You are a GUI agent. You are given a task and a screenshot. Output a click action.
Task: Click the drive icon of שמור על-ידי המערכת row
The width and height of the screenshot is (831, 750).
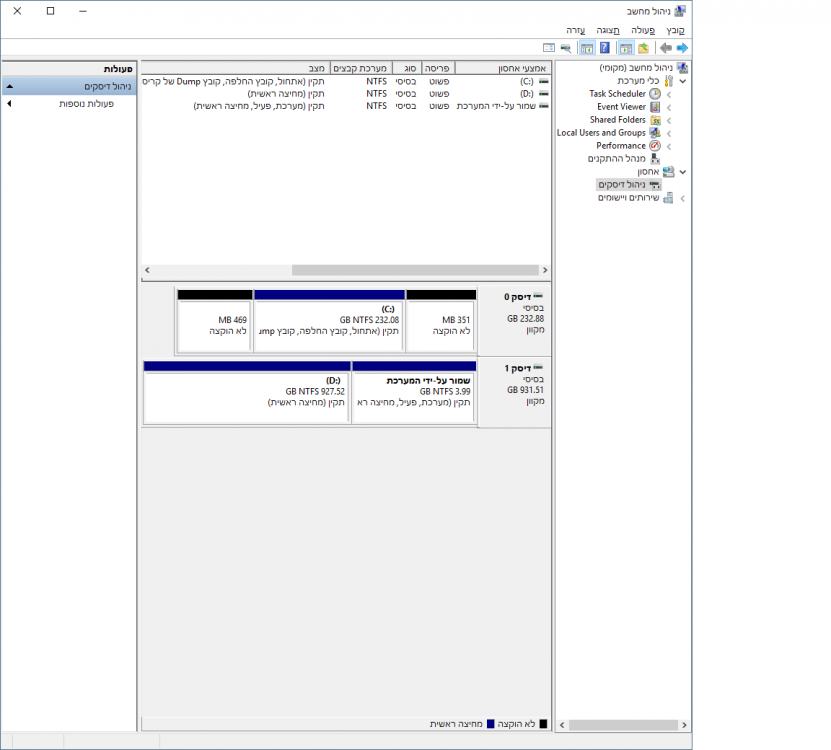(x=544, y=106)
